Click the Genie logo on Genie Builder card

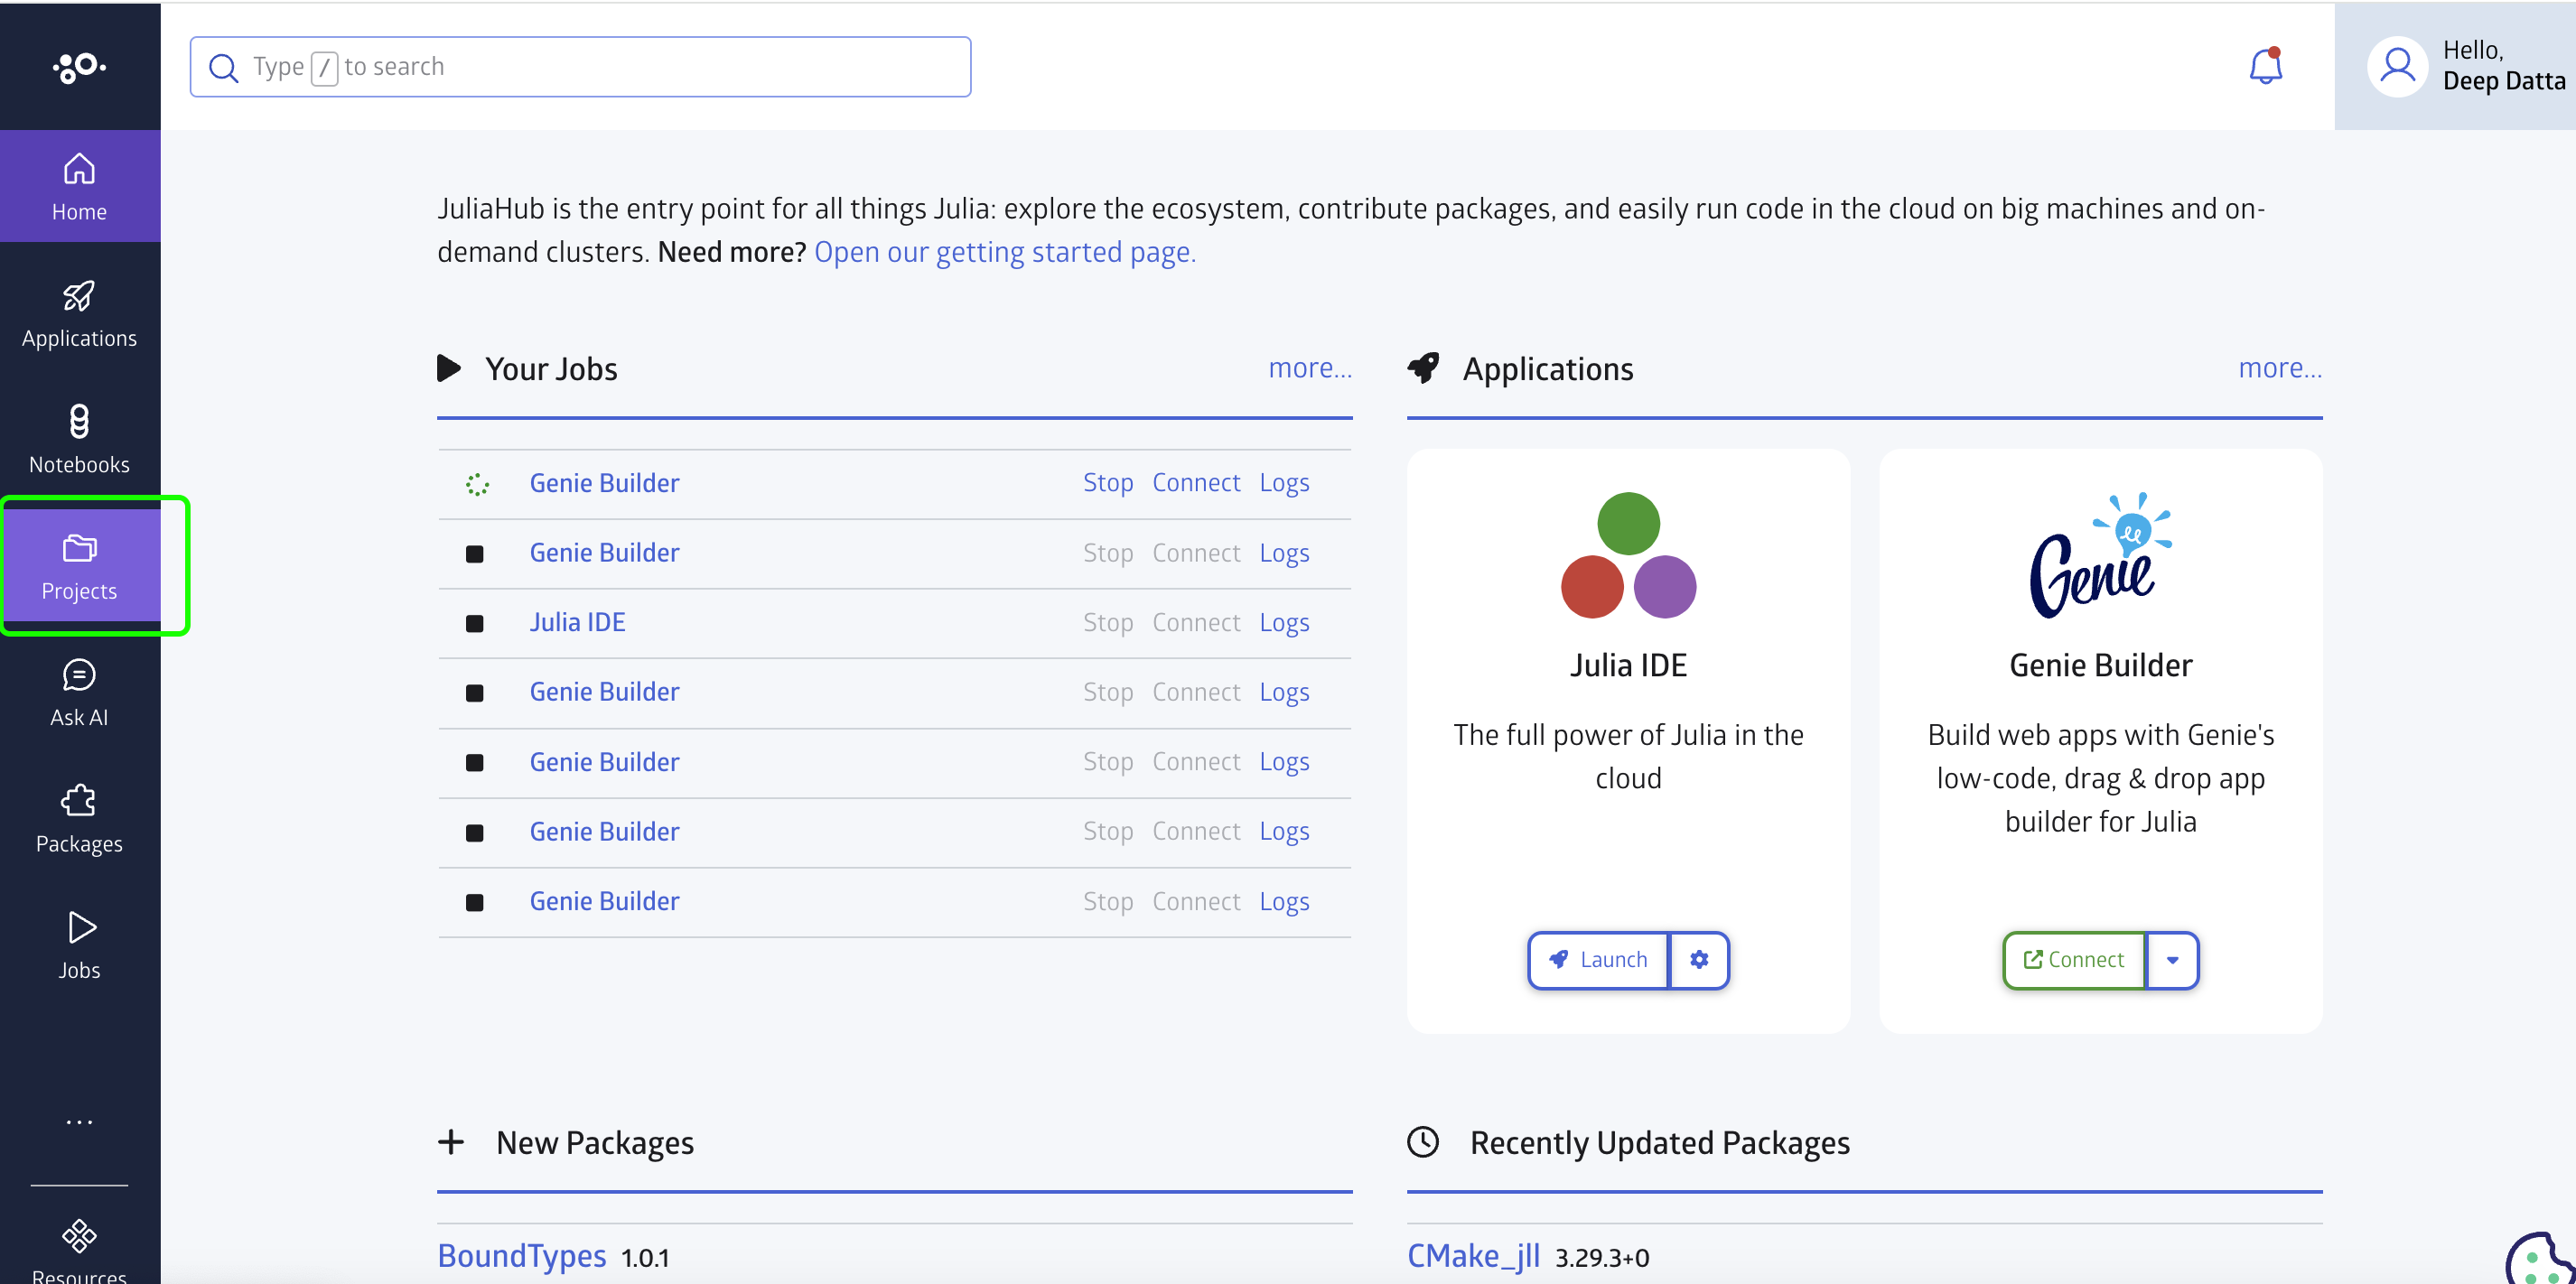coord(2100,555)
